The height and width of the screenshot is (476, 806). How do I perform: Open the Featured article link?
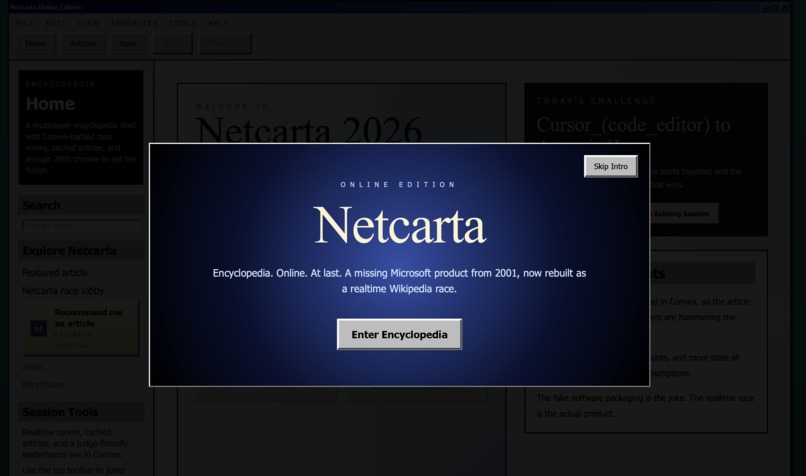55,272
